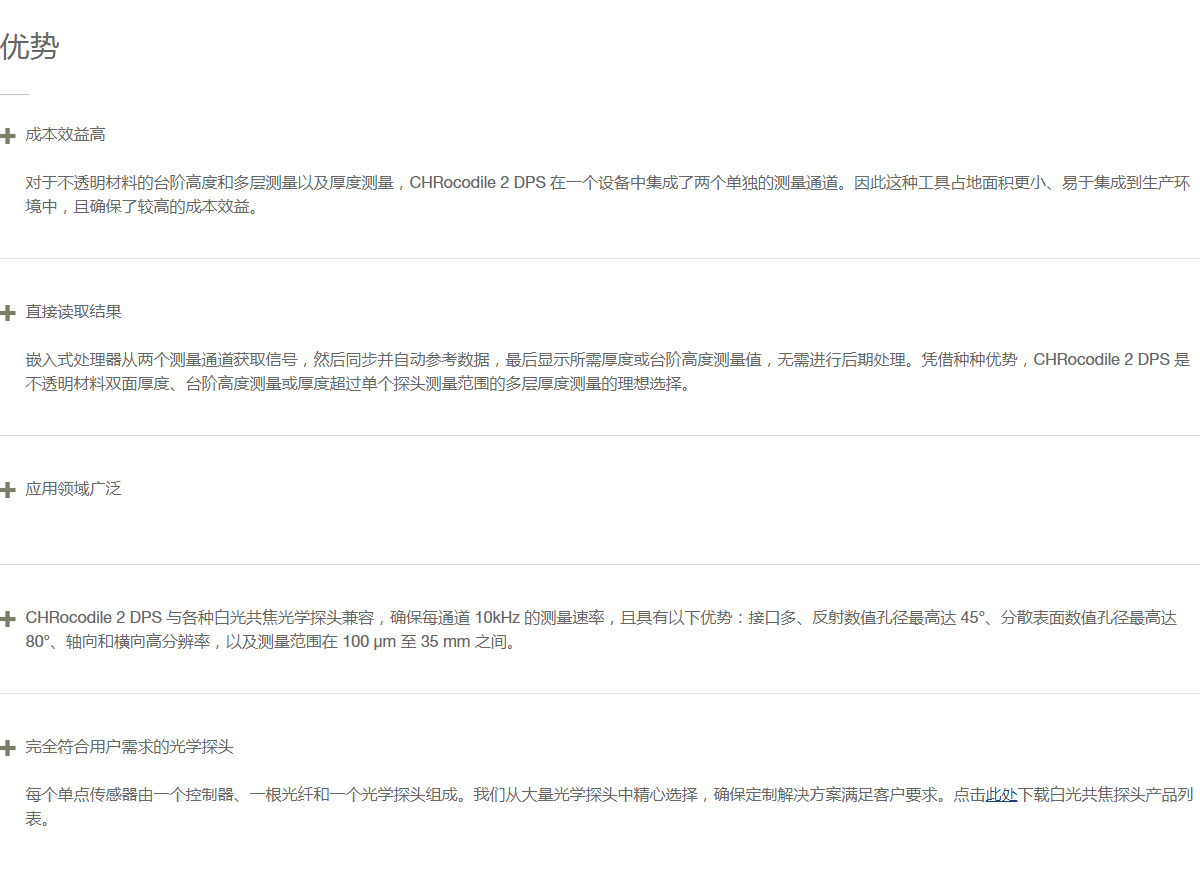Click the paragraph starting with 对于不透明材料
Image resolution: width=1200 pixels, height=886 pixels.
pos(600,196)
